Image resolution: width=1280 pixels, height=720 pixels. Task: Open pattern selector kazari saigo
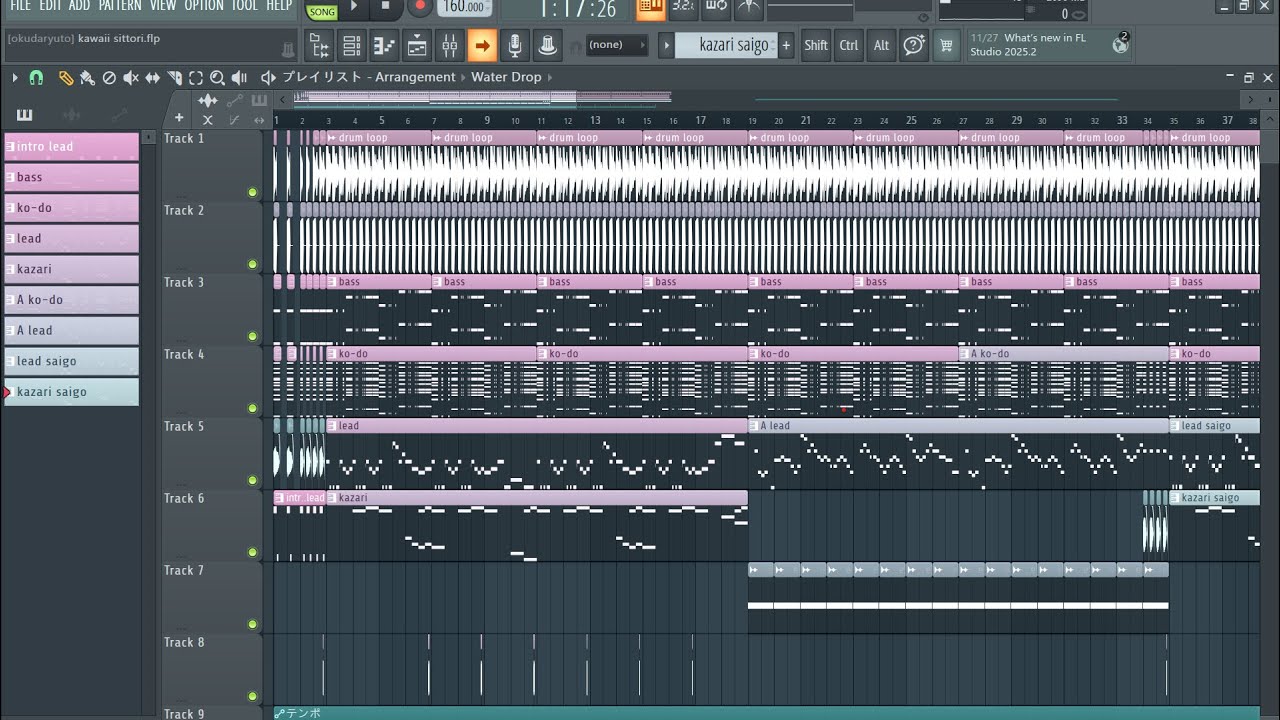coord(725,45)
